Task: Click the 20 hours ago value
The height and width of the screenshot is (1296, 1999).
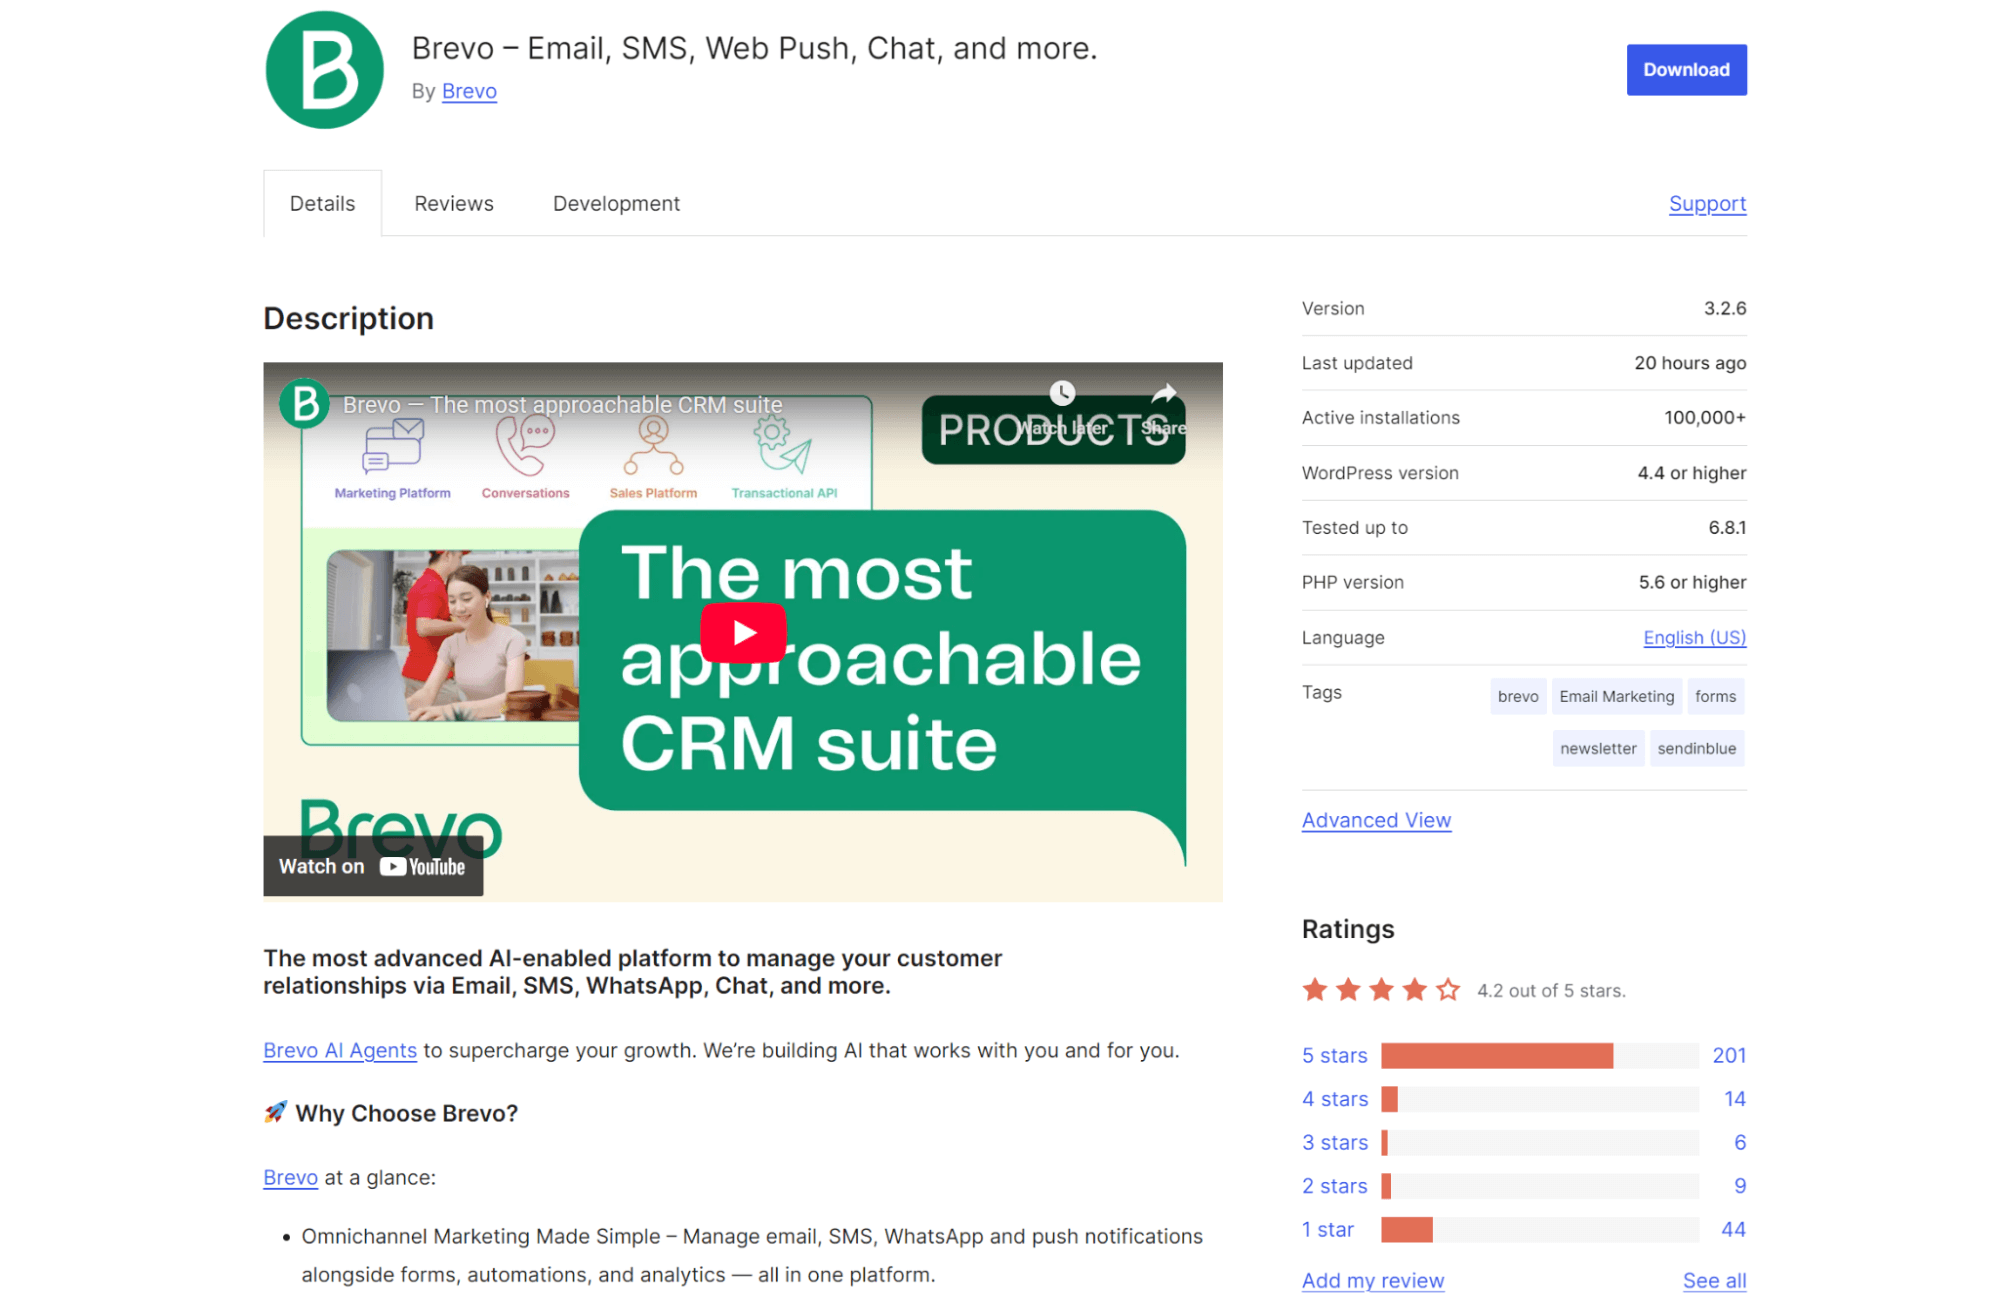Action: [1690, 363]
